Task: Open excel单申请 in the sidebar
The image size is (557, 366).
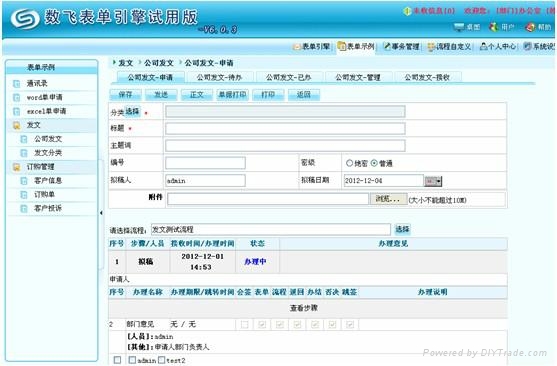Action: pyautogui.click(x=47, y=111)
